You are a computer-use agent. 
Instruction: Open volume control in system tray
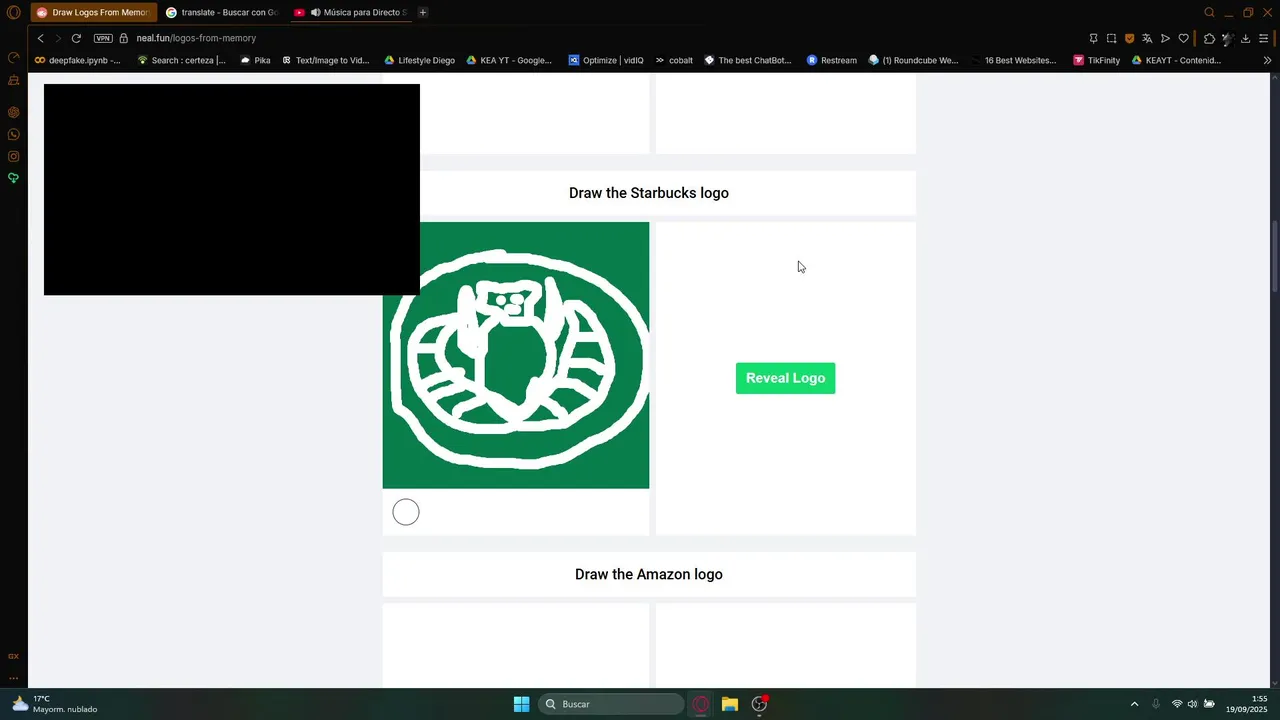click(1192, 704)
